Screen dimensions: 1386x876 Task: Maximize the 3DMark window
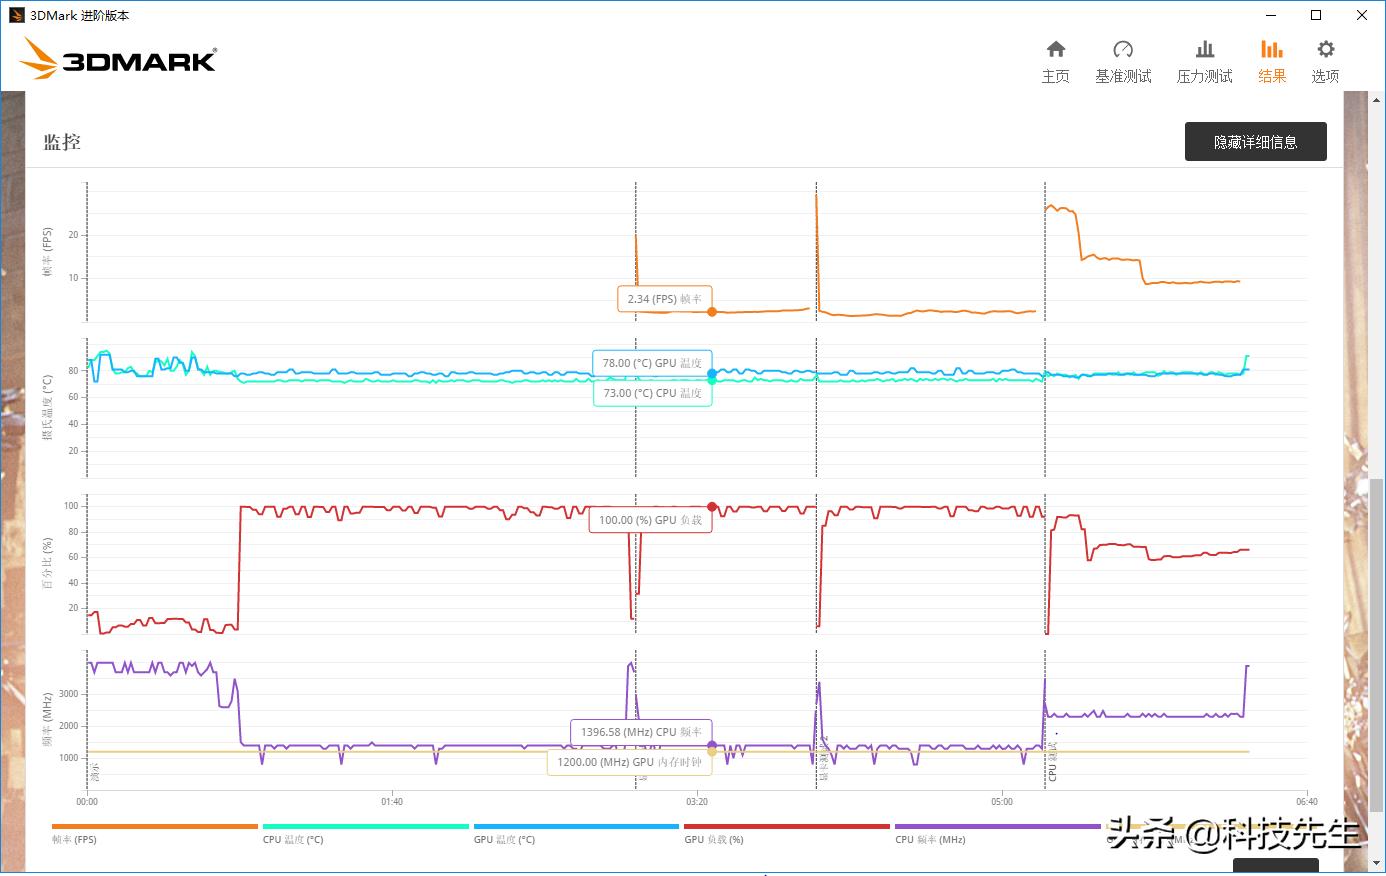coord(1317,15)
